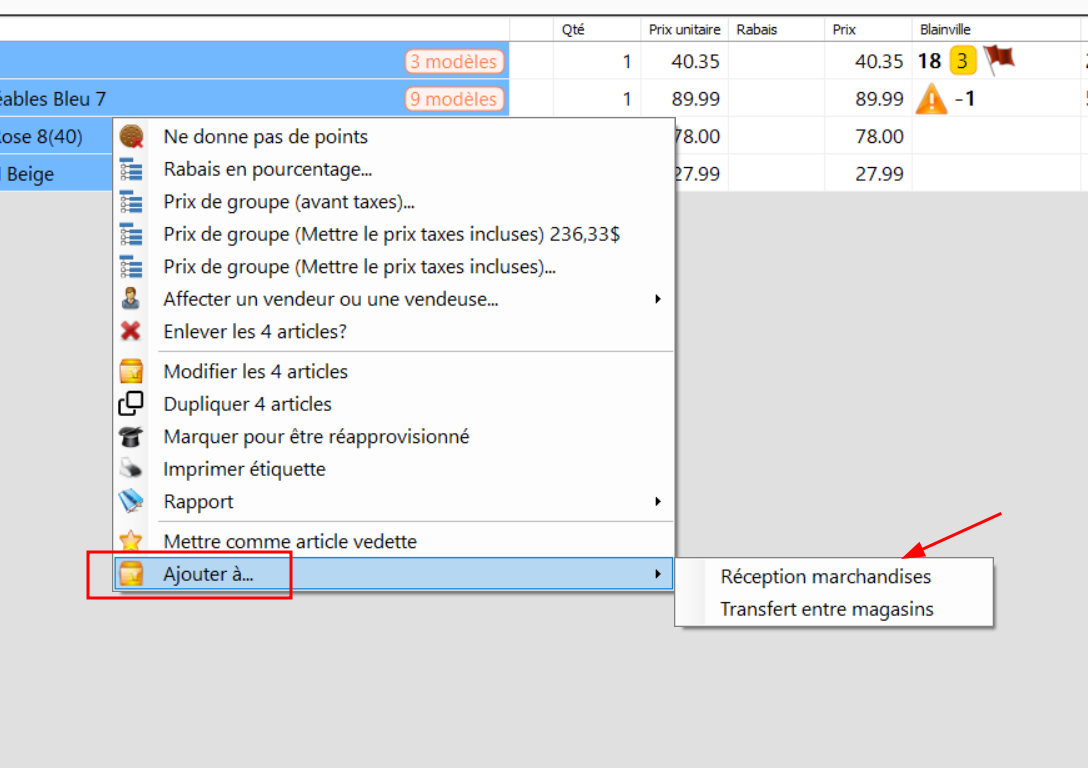Image resolution: width=1088 pixels, height=768 pixels.
Task: Click the salesperson icon beside Affecter un vendeur
Action: point(131,299)
